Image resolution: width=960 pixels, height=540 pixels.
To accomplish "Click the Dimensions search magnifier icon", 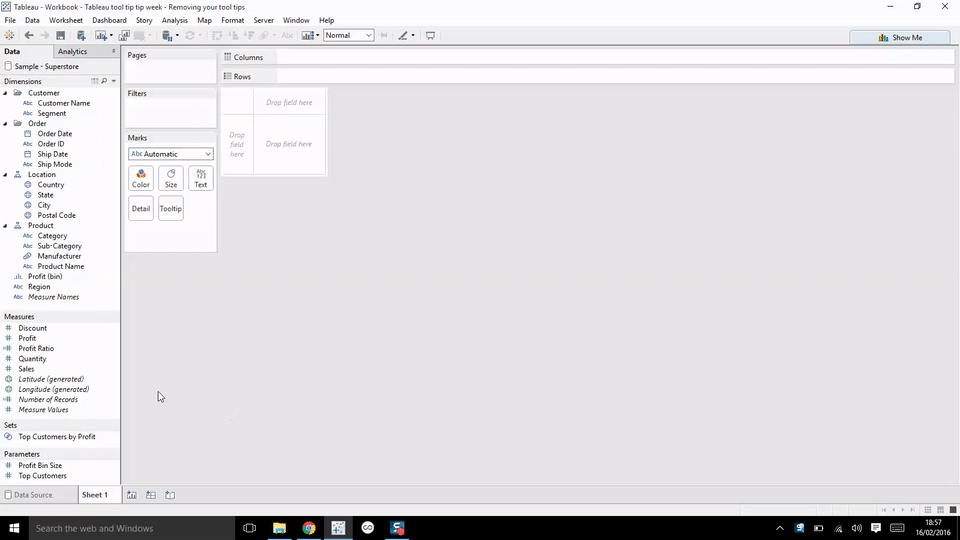I will point(104,81).
